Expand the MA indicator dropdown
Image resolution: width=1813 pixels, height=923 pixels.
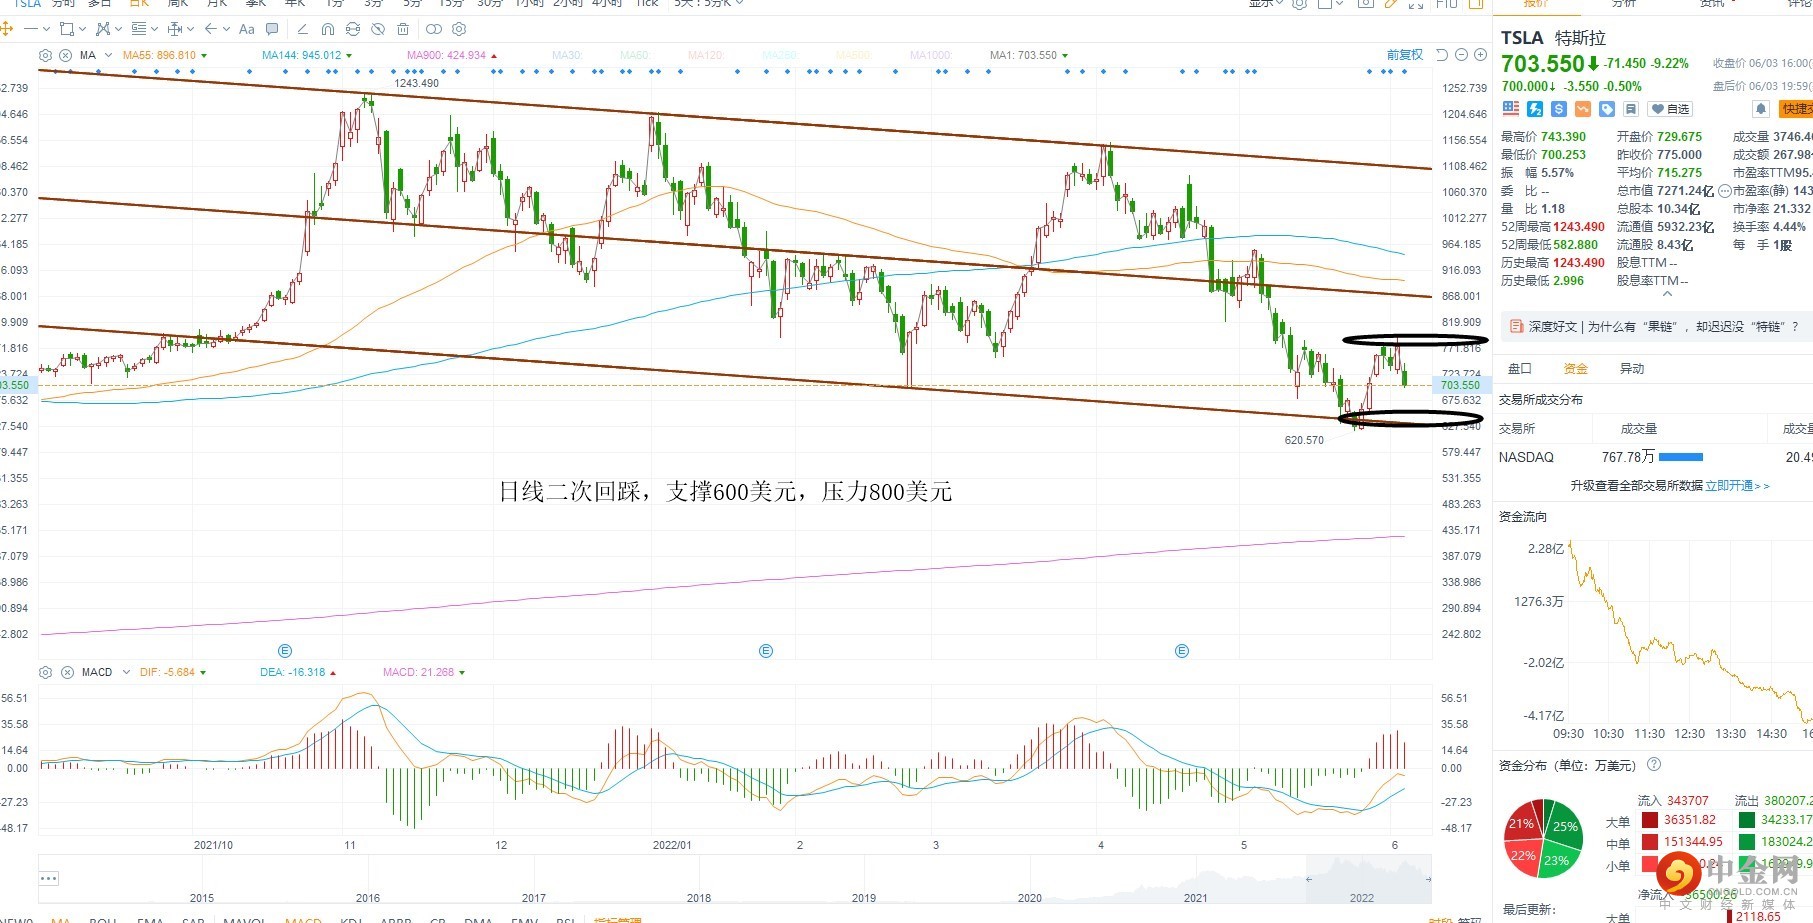coord(108,55)
